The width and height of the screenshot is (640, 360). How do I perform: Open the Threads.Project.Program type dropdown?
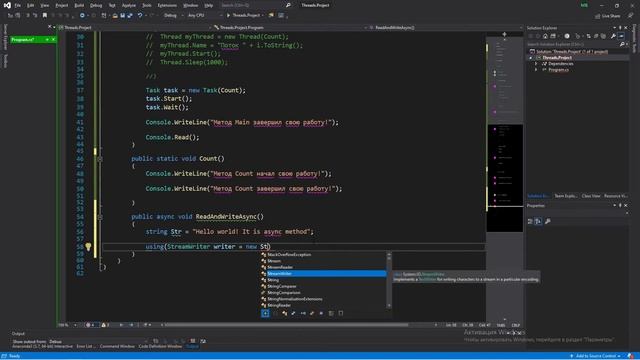point(289,27)
